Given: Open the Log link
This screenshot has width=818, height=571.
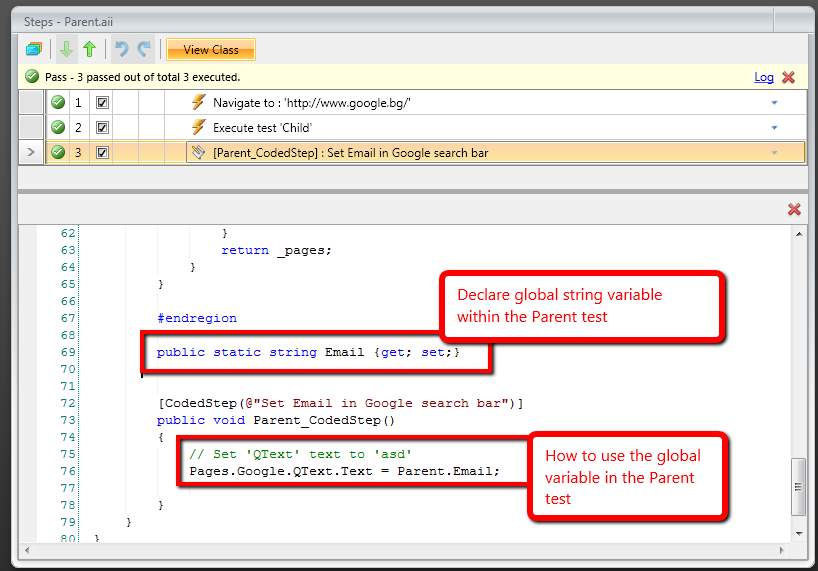Looking at the screenshot, I should tap(764, 77).
